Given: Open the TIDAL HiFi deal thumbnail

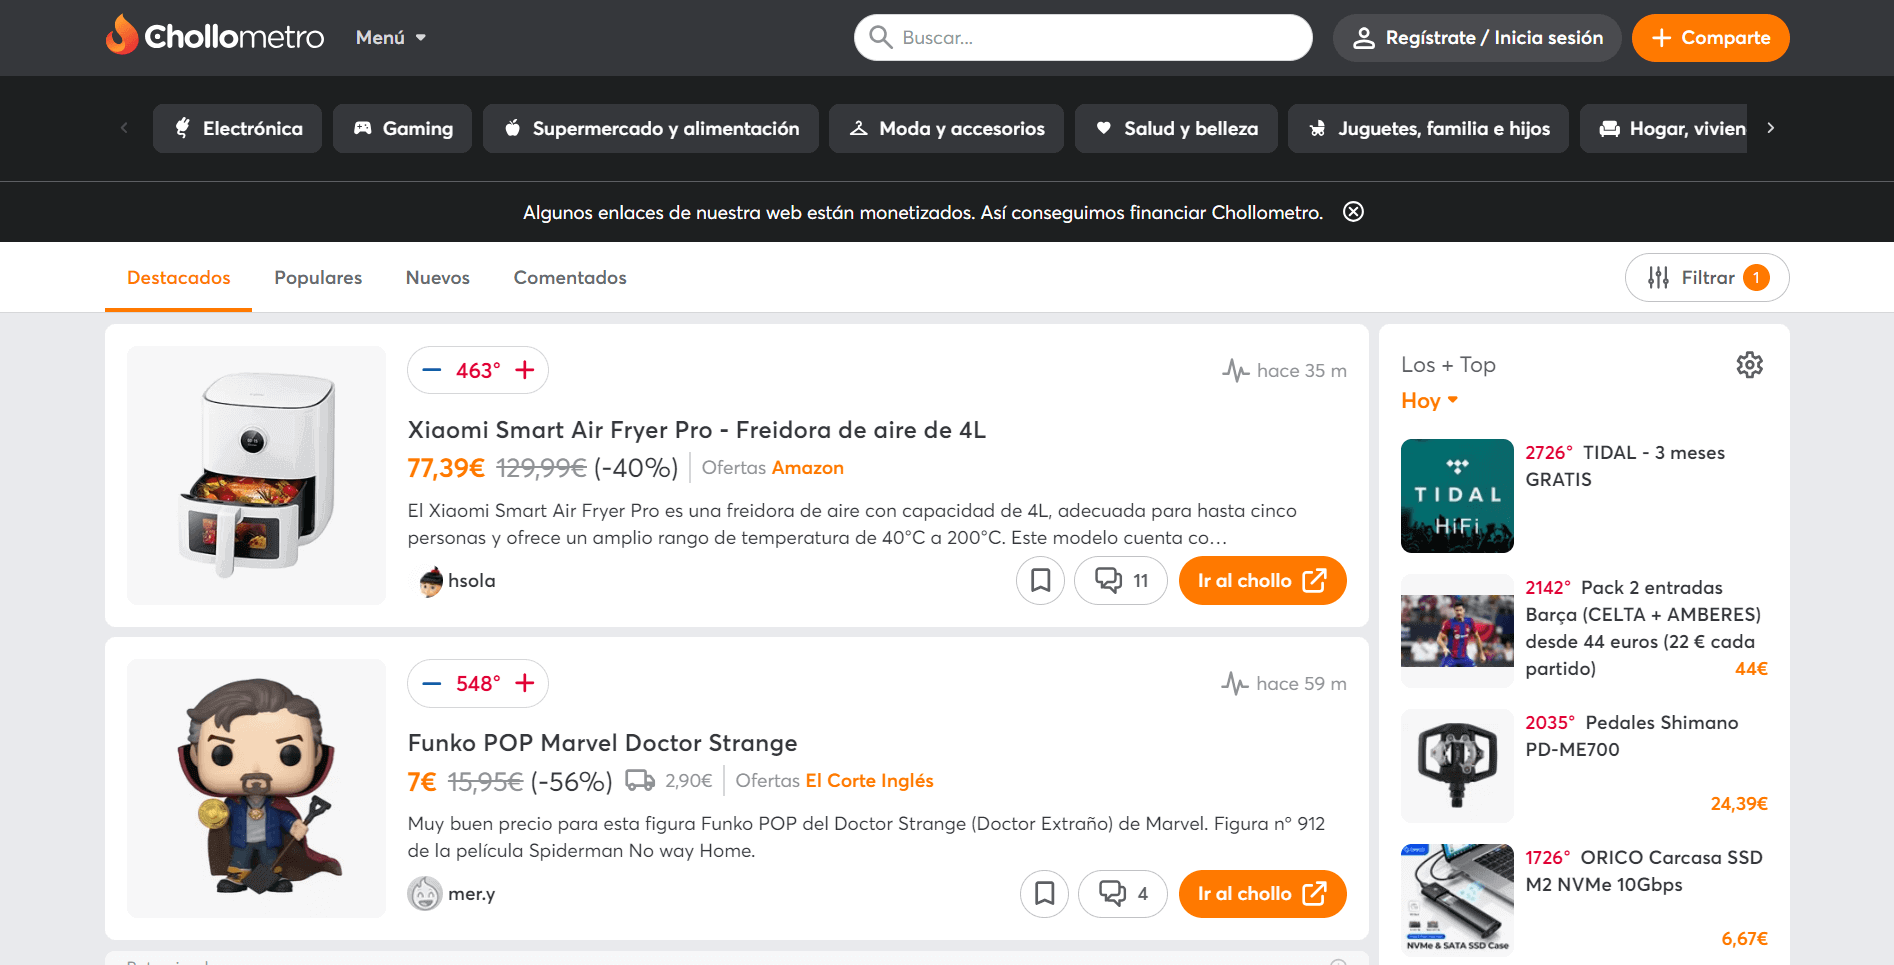Looking at the screenshot, I should (x=1457, y=496).
